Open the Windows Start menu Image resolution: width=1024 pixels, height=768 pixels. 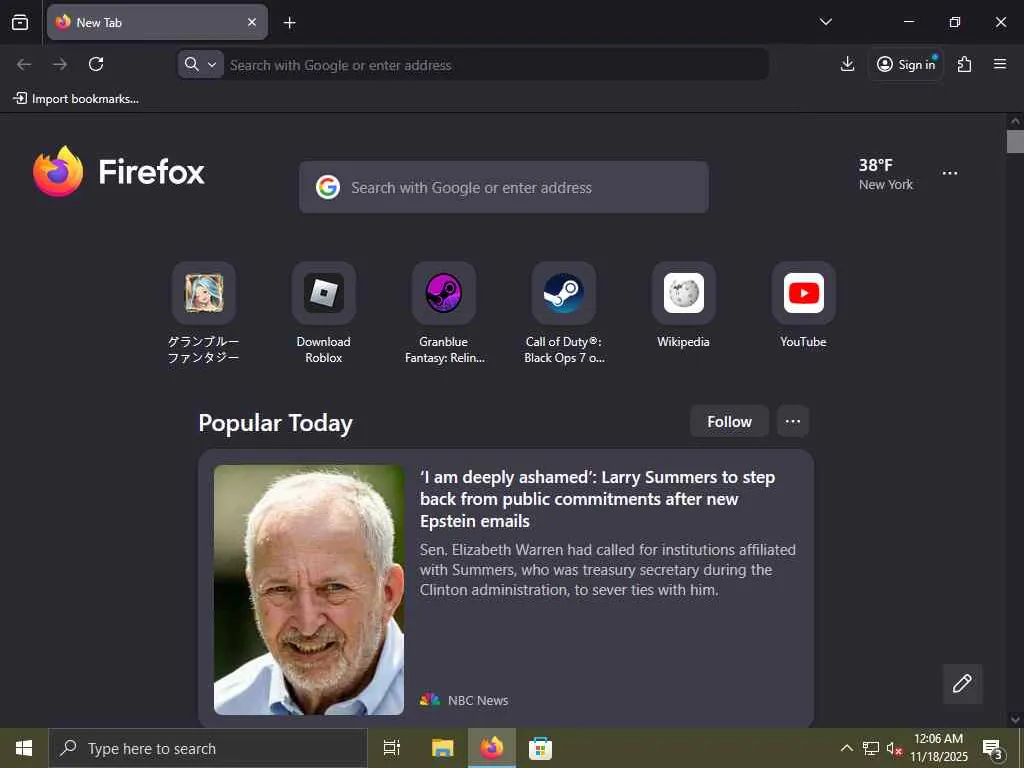tap(24, 748)
